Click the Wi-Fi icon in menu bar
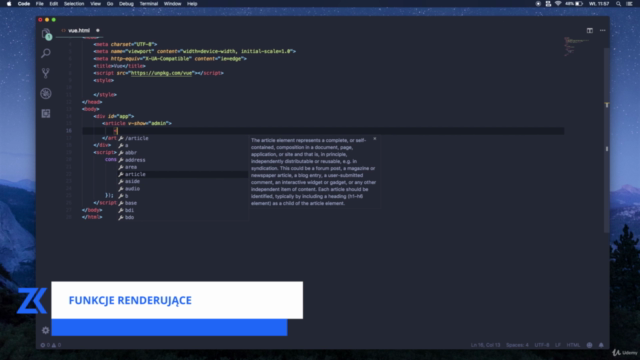This screenshot has width=640, height=360. click(558, 4)
